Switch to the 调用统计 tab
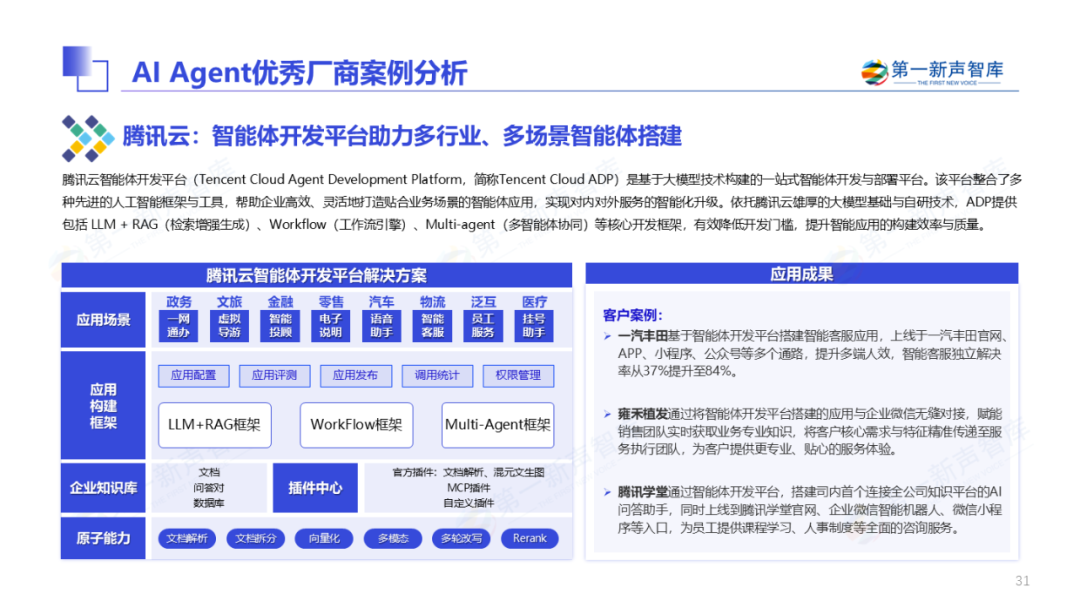 click(437, 376)
